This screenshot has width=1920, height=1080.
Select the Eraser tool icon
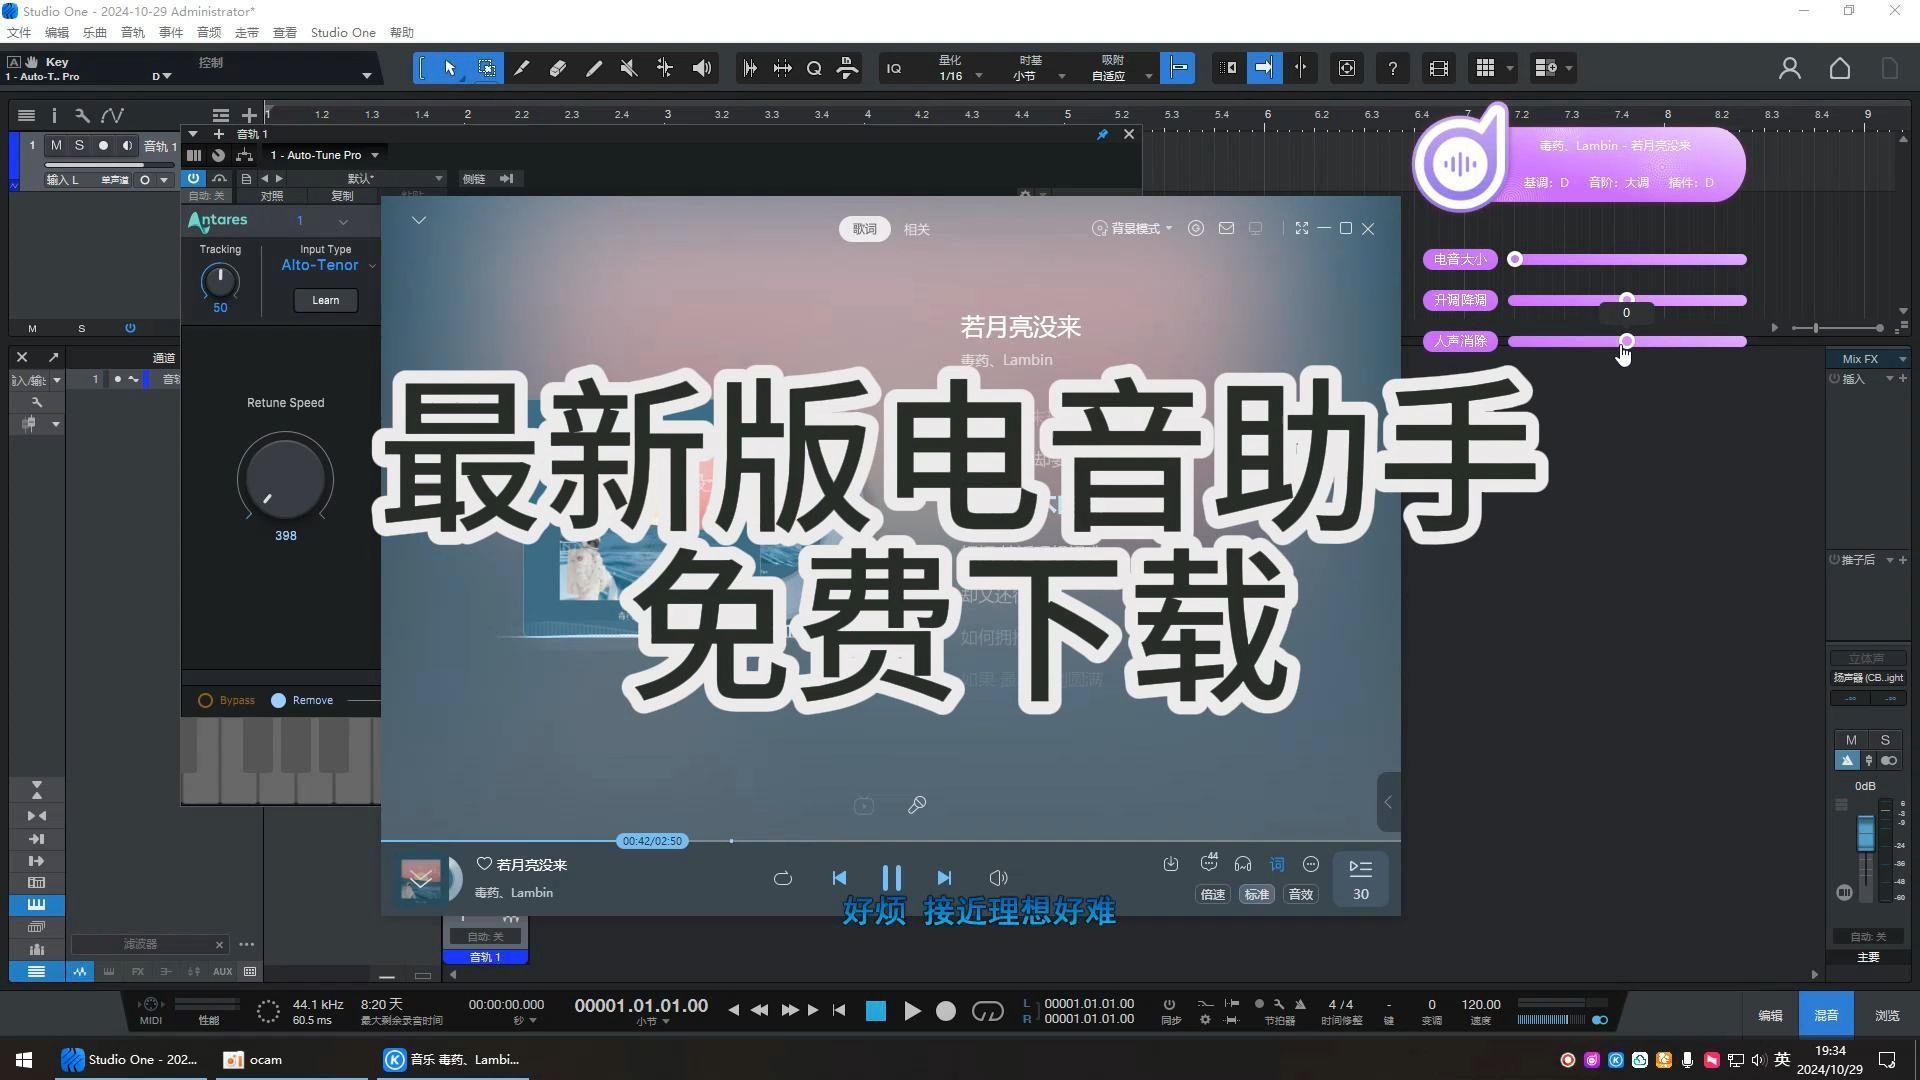pos(556,67)
